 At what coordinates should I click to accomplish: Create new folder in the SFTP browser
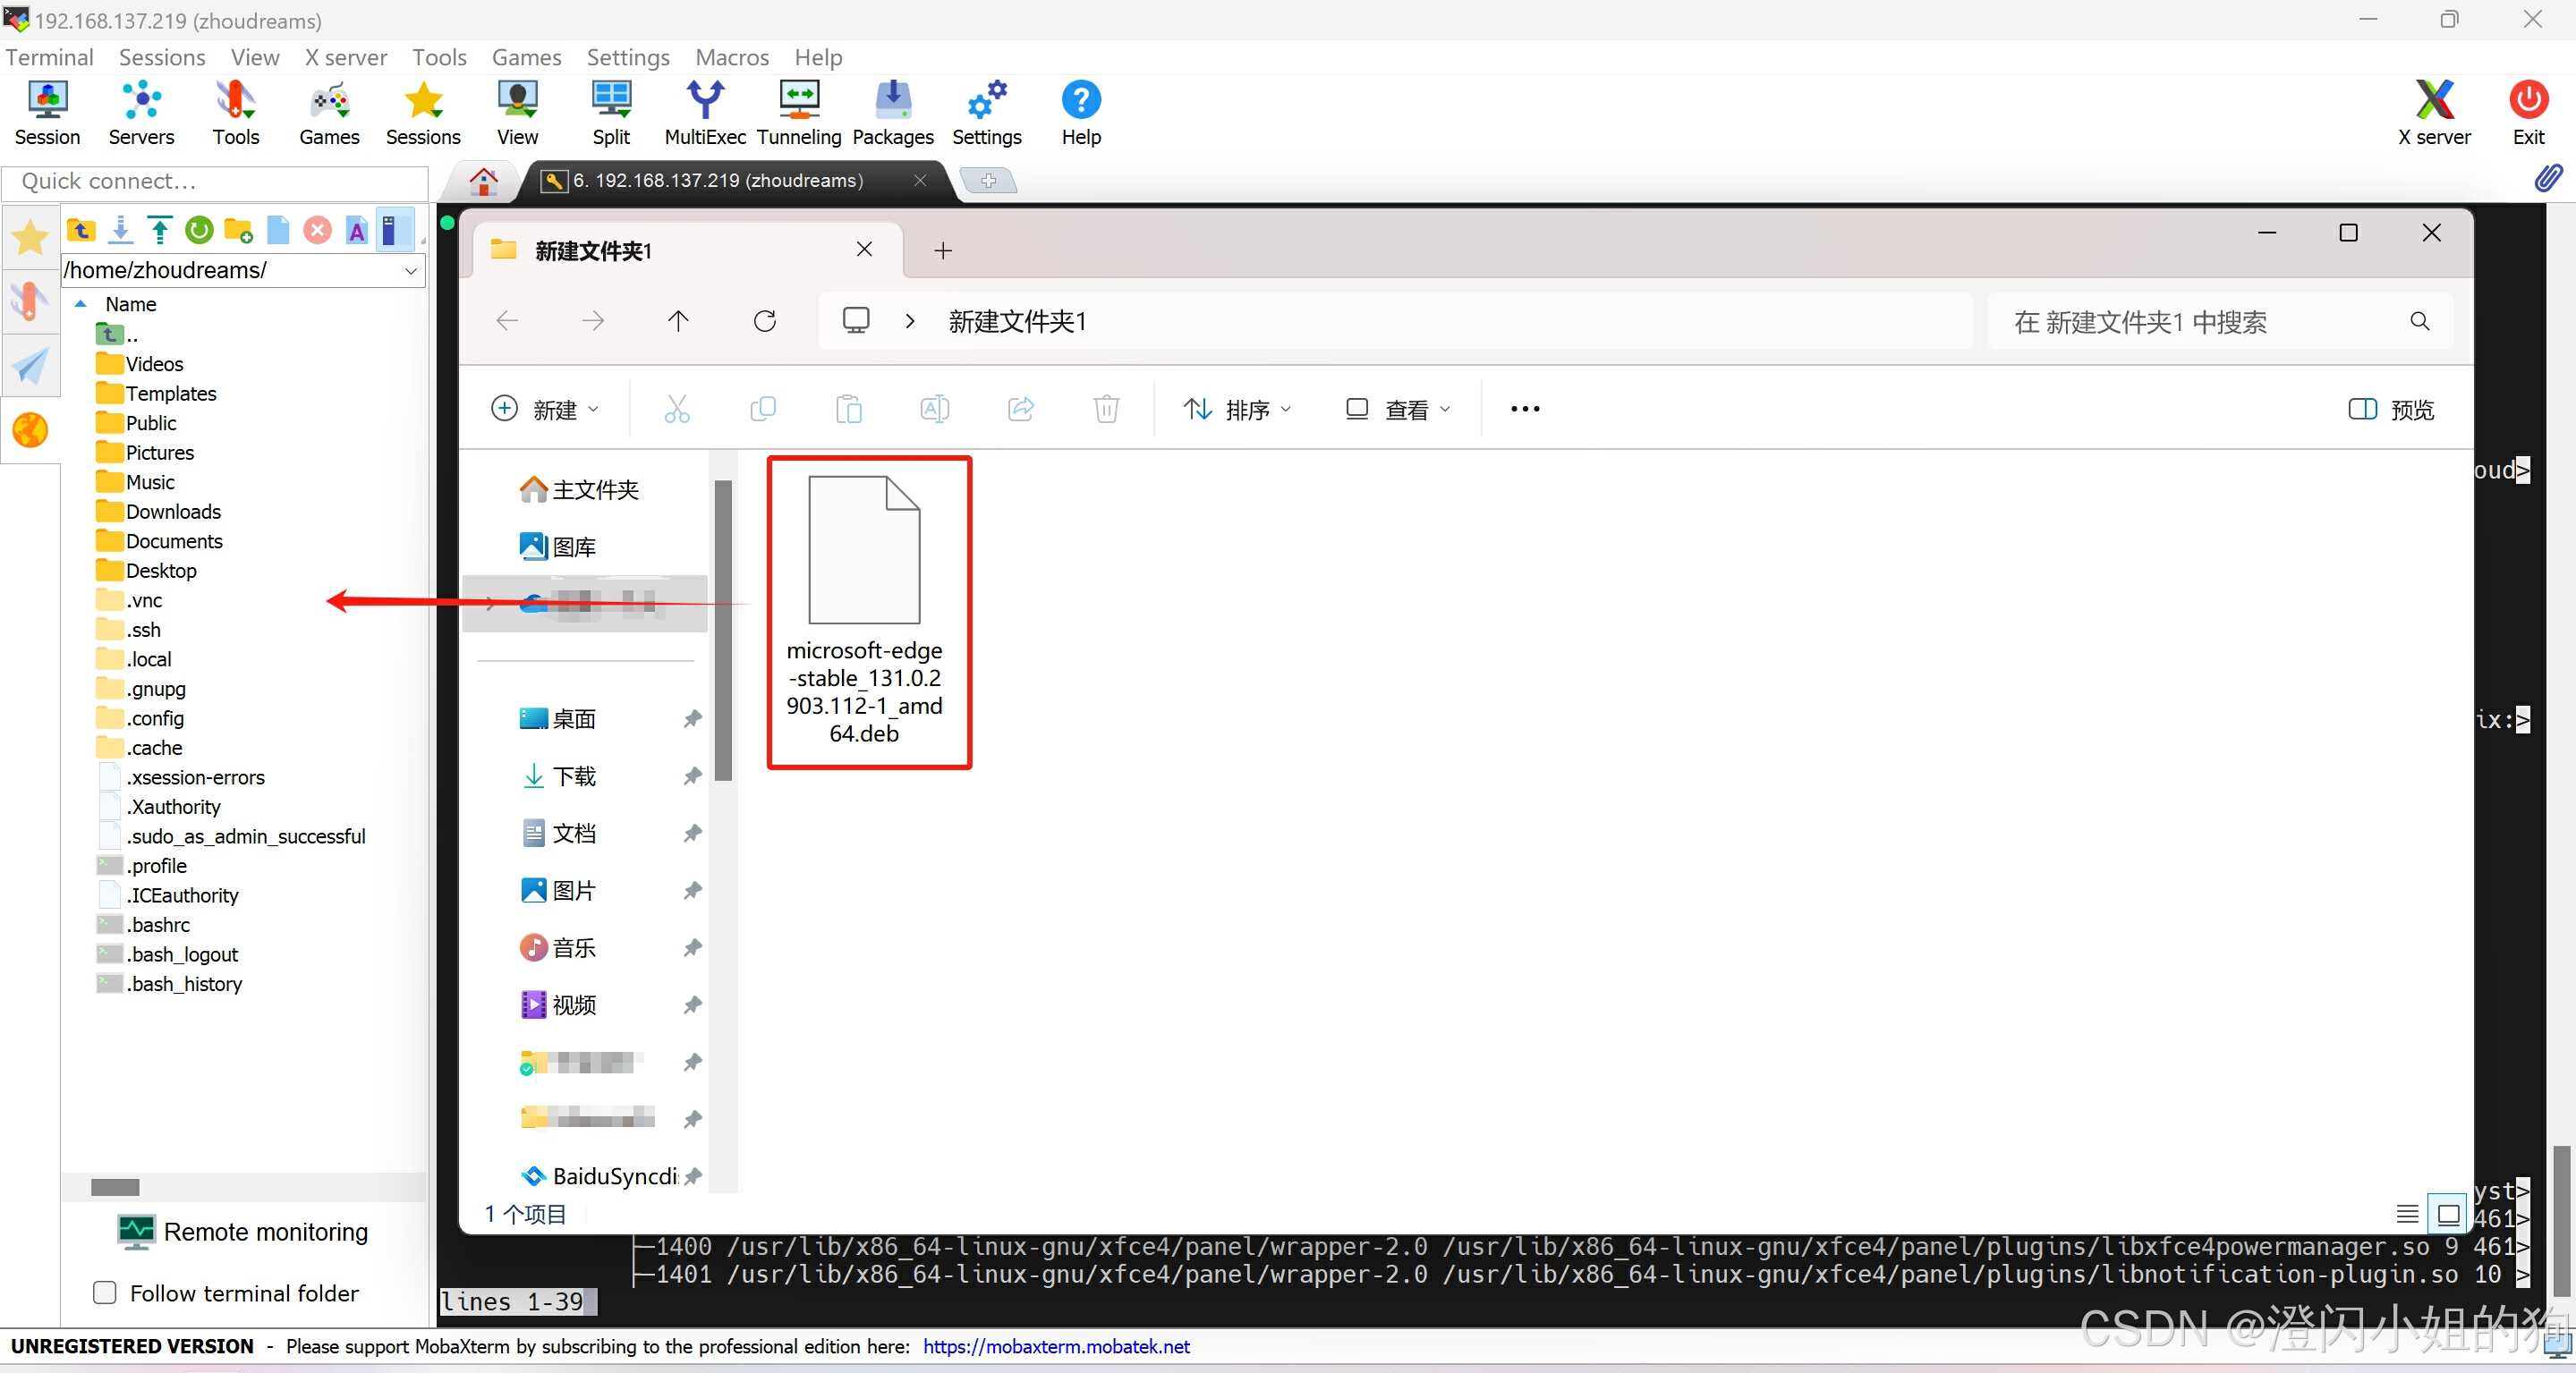(x=238, y=231)
